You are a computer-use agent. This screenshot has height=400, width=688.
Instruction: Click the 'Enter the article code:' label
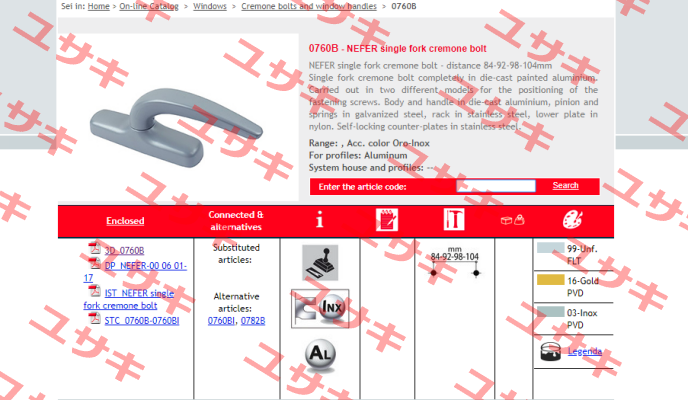pos(362,186)
